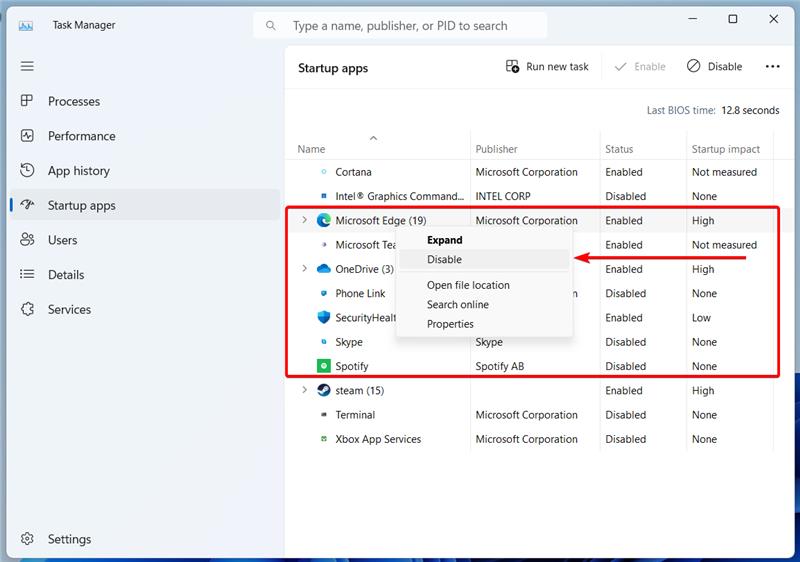Choose Disable from the context menu

point(445,259)
